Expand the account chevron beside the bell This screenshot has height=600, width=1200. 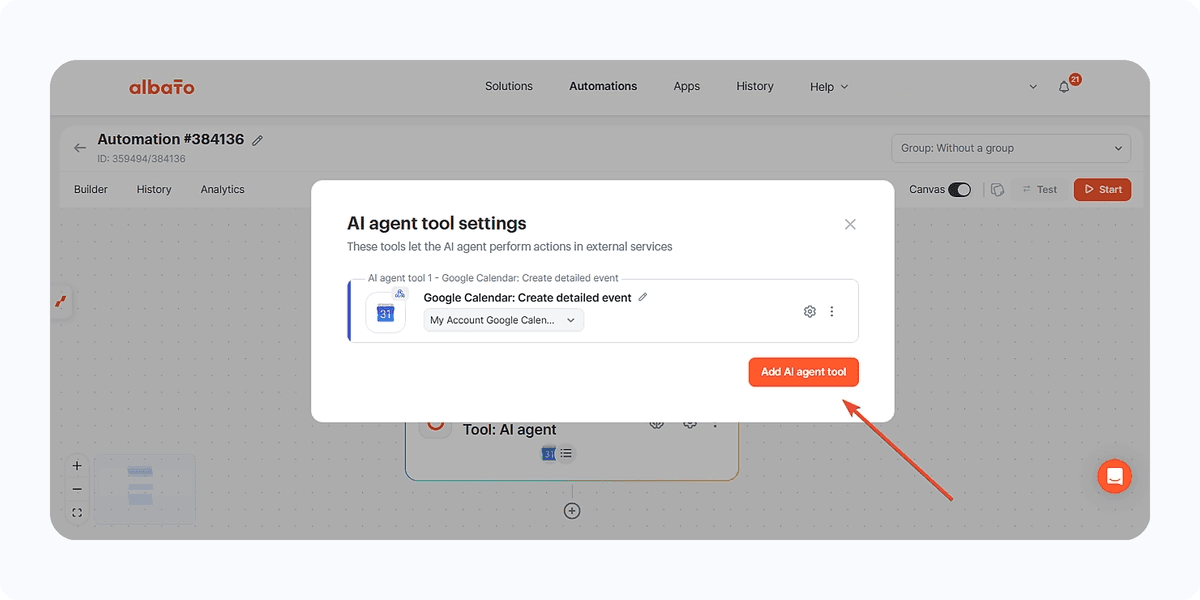(x=1033, y=87)
